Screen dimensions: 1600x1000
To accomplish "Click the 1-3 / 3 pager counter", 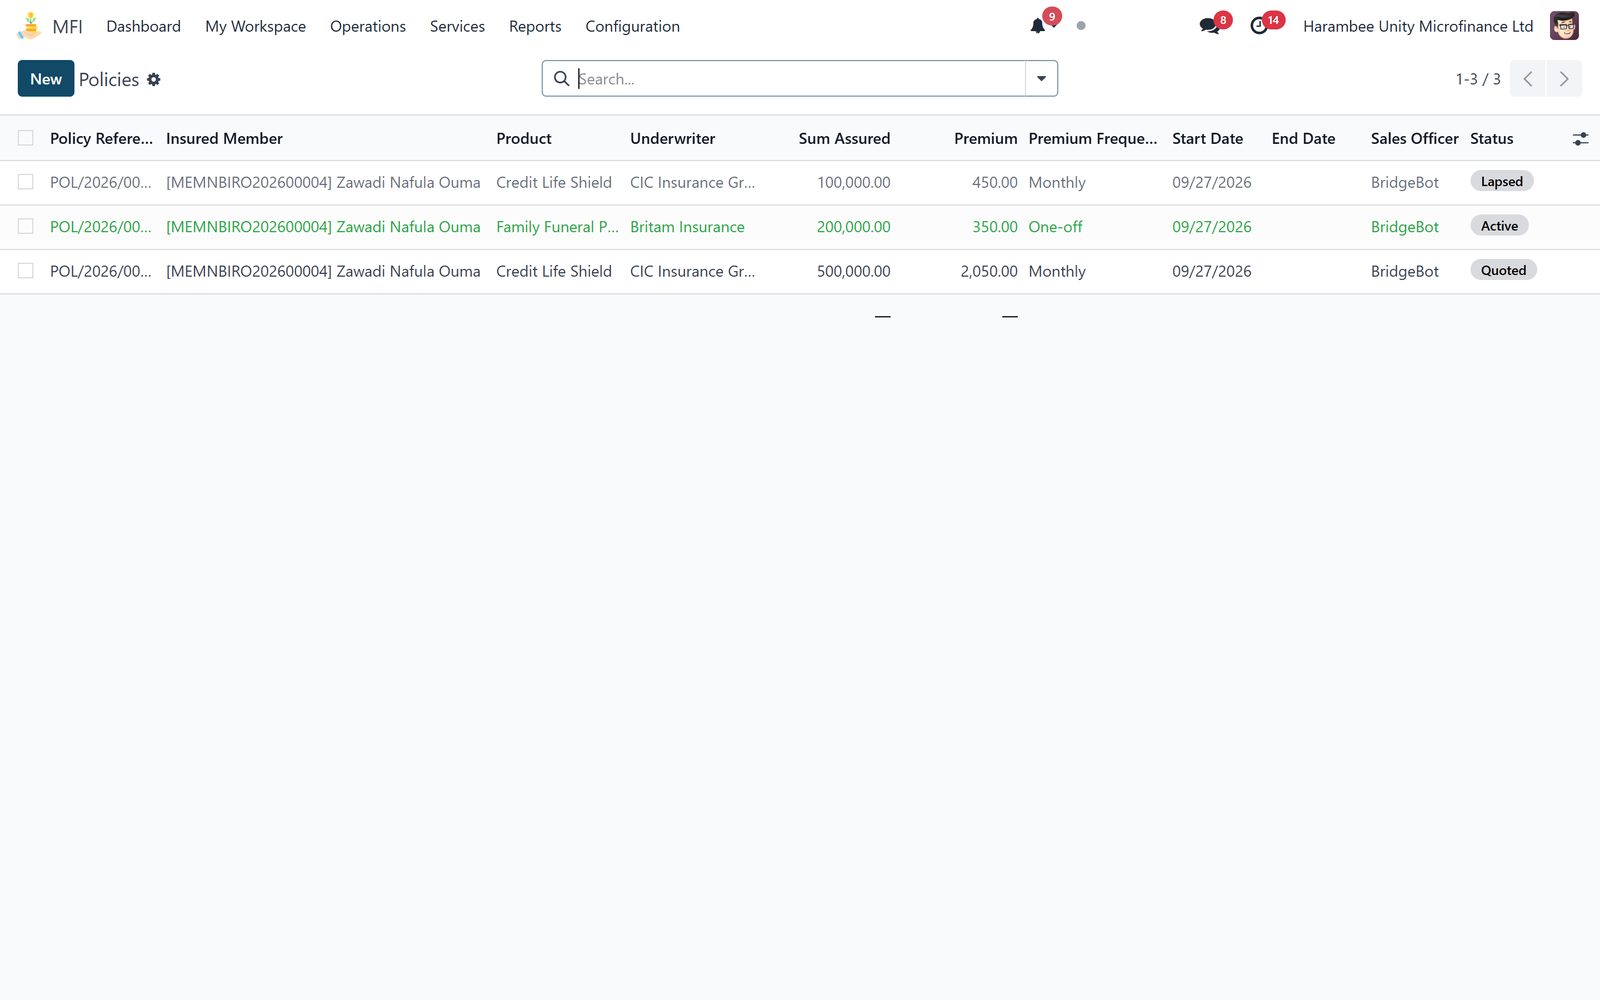I will click(1478, 79).
